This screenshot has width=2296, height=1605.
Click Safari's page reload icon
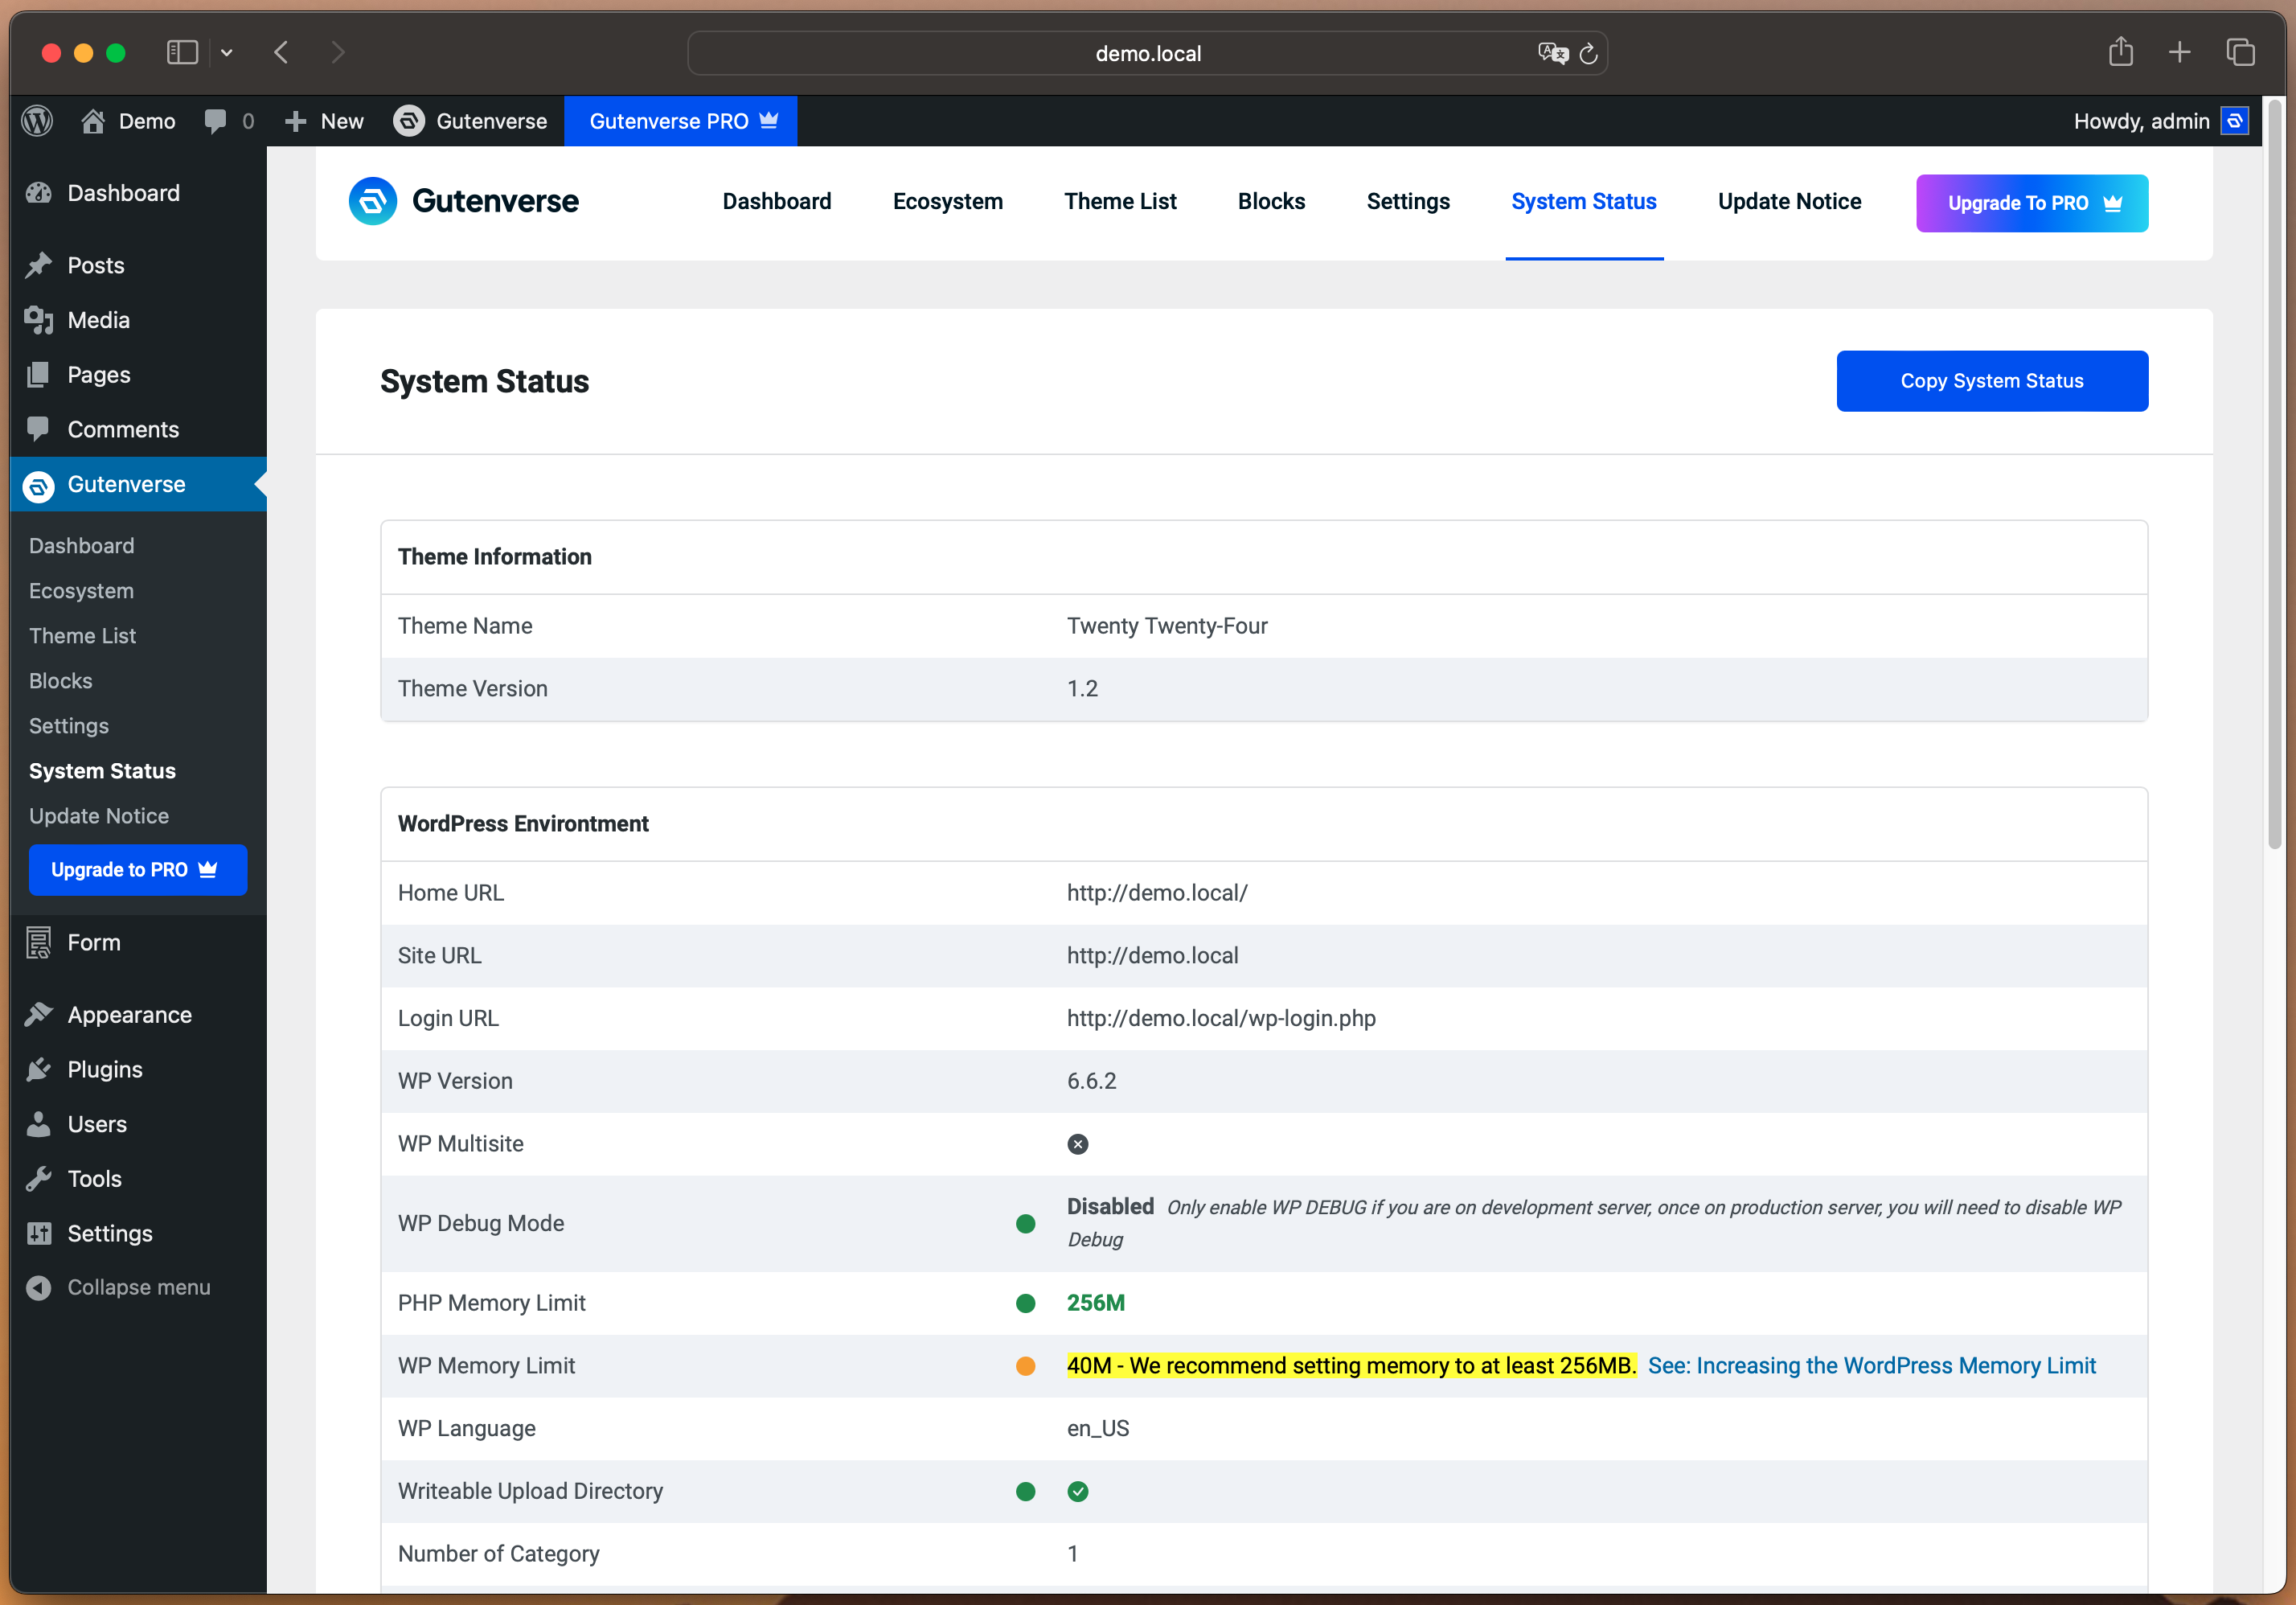[x=1588, y=53]
